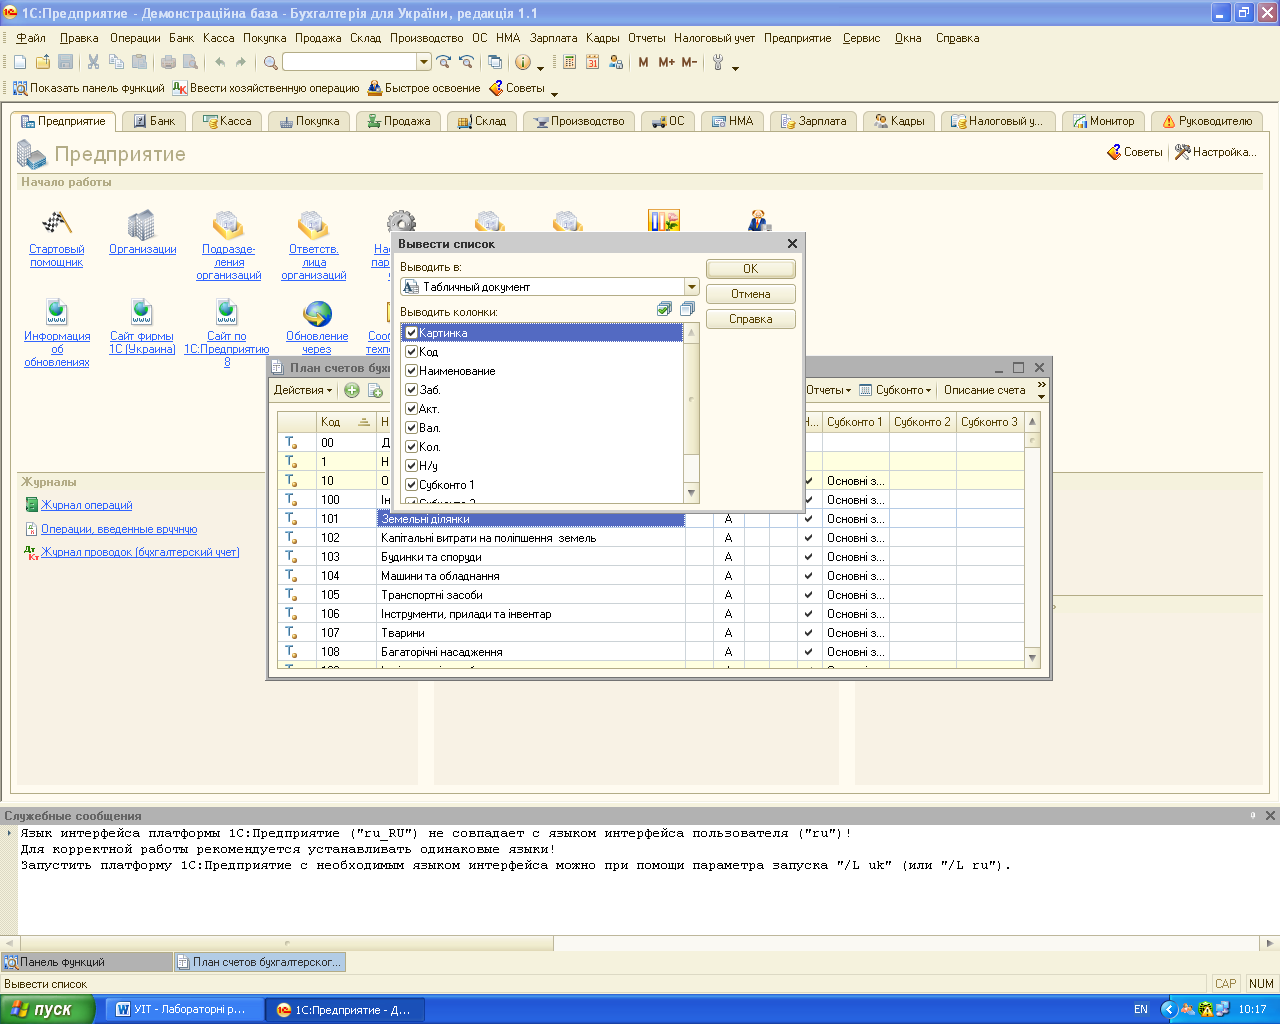1280x1024 pixels.
Task: Click the Search magnifier toolbar icon
Action: [x=270, y=62]
